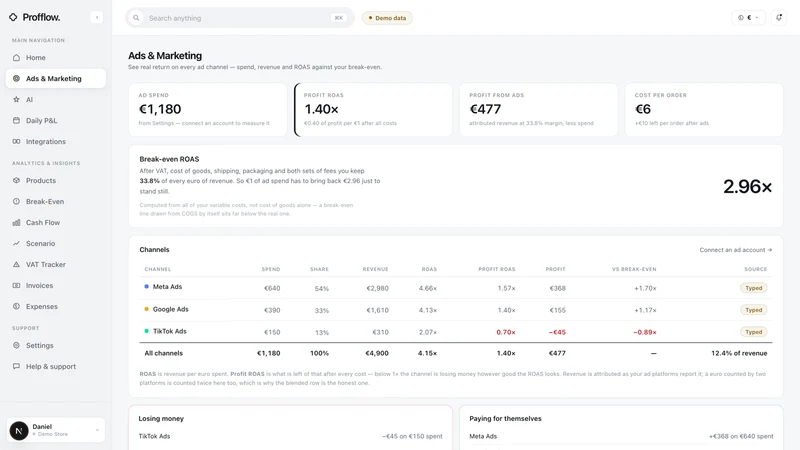Screen dimensions: 800x450
Task: Open the VAT Tracker page
Action: [x=56, y=264]
